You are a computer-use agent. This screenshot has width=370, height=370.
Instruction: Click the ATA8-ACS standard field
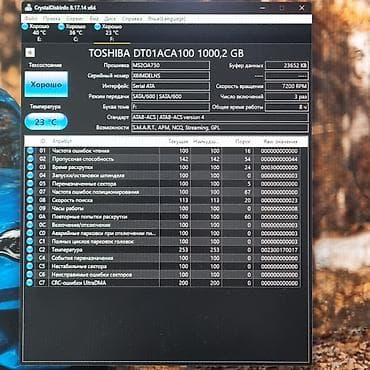point(220,117)
